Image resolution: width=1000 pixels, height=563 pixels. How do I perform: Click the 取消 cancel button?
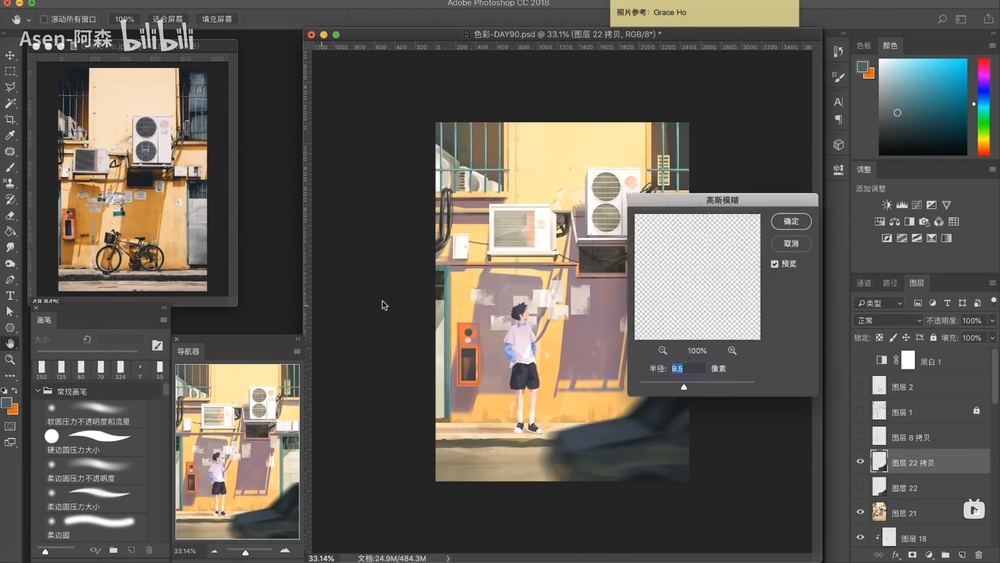[x=791, y=243]
